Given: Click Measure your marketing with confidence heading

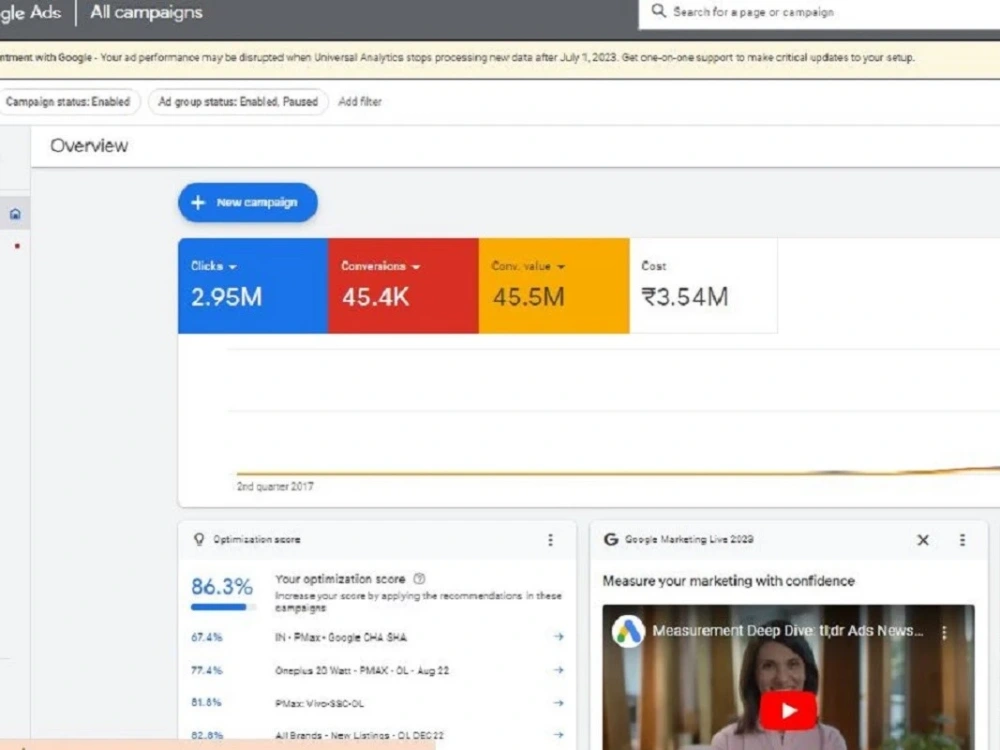Looking at the screenshot, I should tap(728, 581).
